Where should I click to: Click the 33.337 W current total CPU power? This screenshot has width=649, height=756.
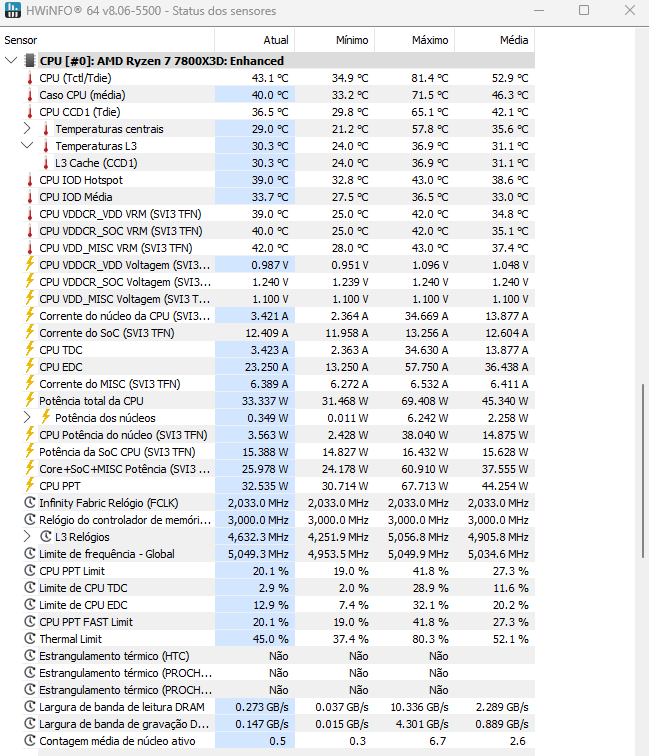coord(265,401)
